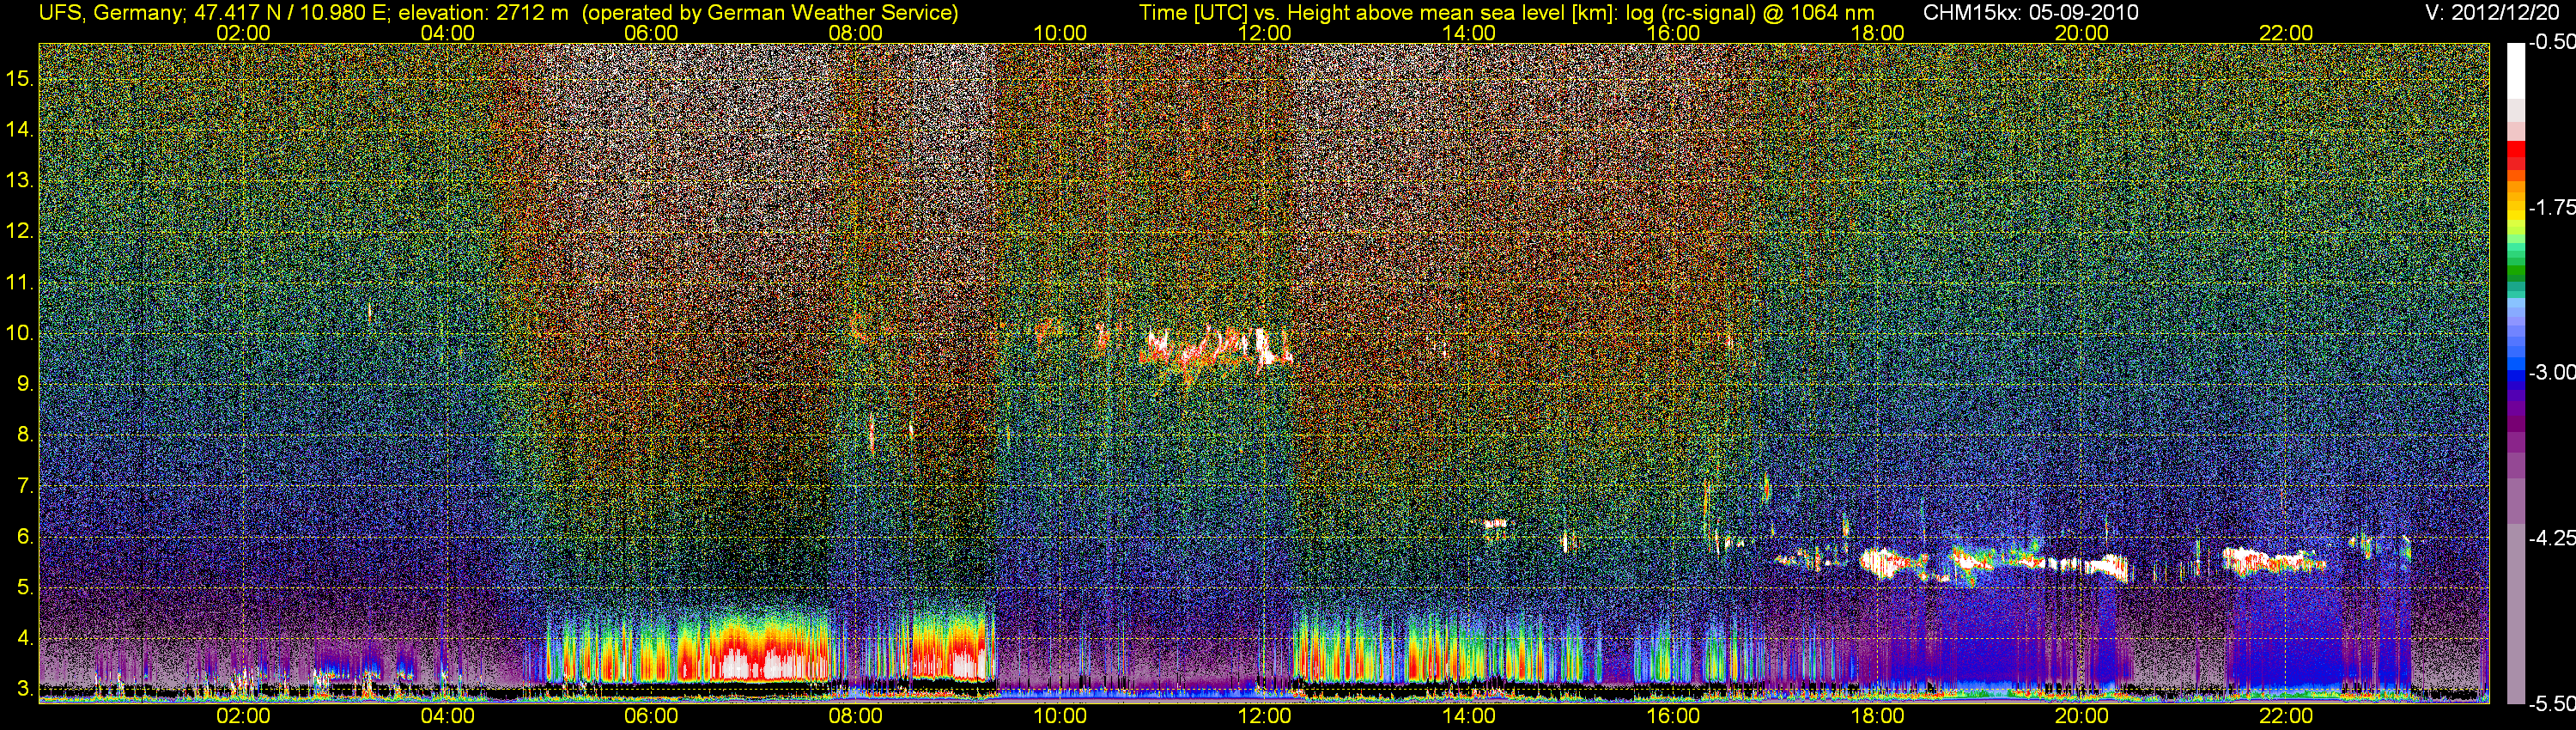
Task: Click the 22:00 label on the top time axis
Action: click(2286, 33)
